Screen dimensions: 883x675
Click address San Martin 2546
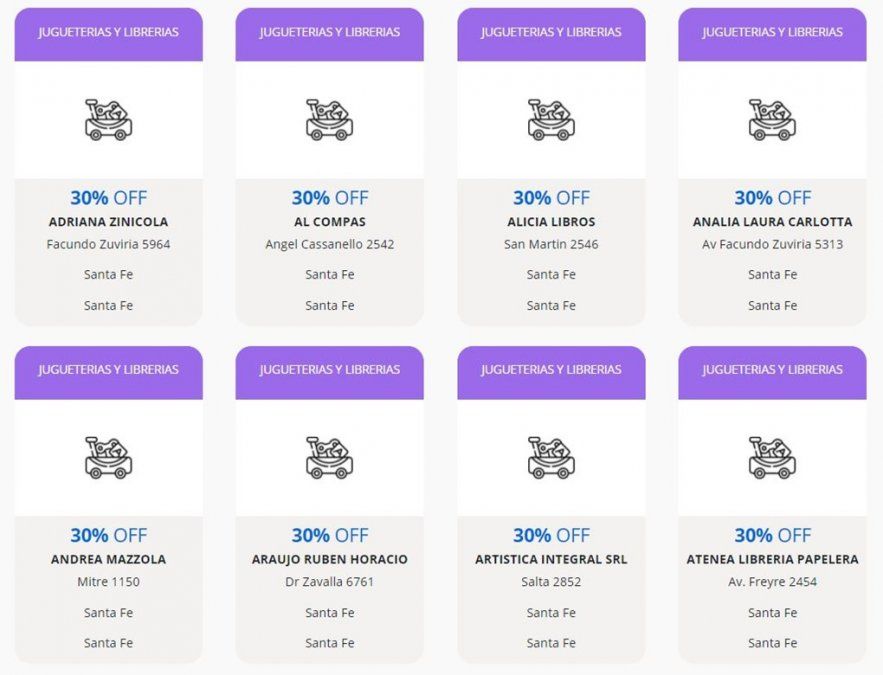tap(551, 244)
